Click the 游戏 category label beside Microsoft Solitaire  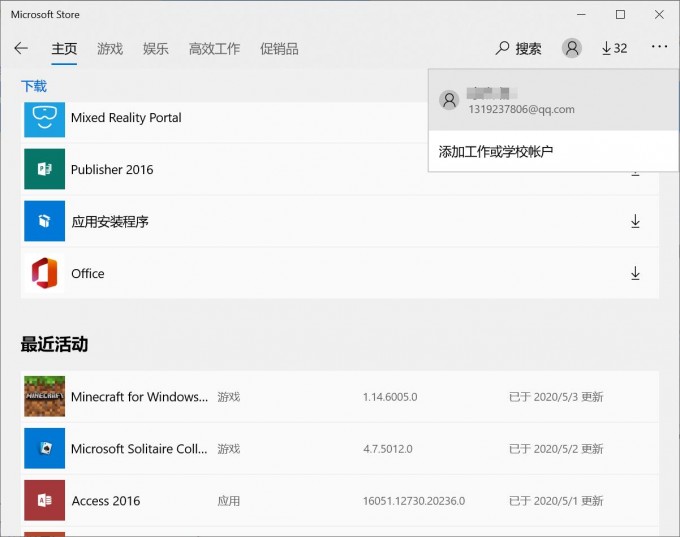tap(229, 449)
